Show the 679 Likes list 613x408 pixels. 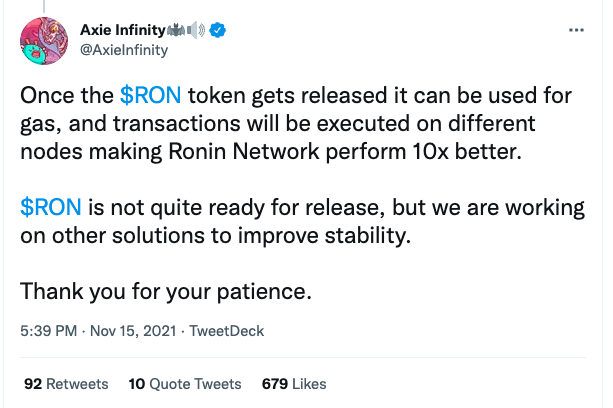[293, 383]
